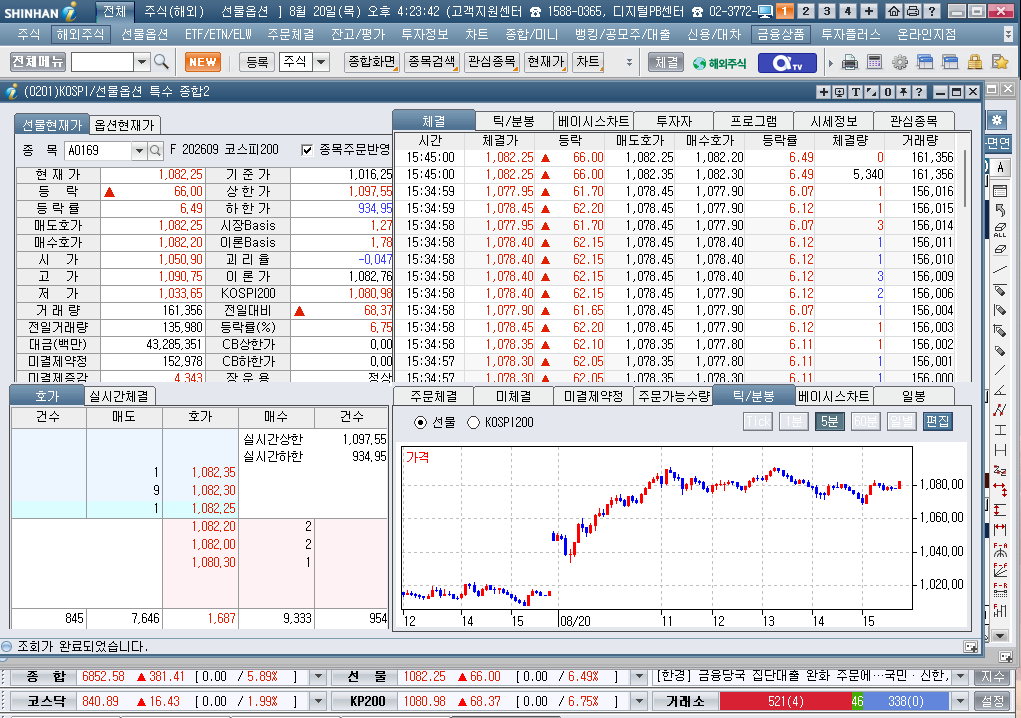The height and width of the screenshot is (718, 1021).
Task: Toggle the 5분 chart interval
Action: pos(830,422)
